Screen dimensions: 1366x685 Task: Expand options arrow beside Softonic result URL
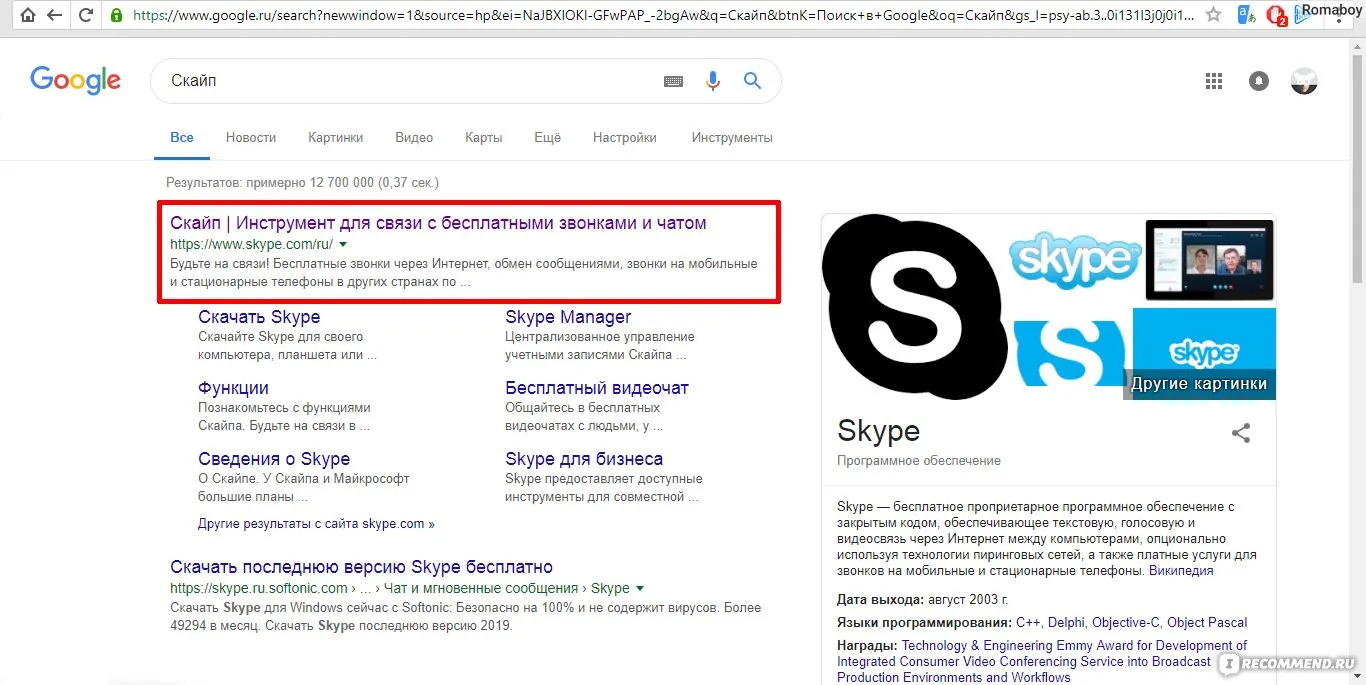click(x=640, y=588)
